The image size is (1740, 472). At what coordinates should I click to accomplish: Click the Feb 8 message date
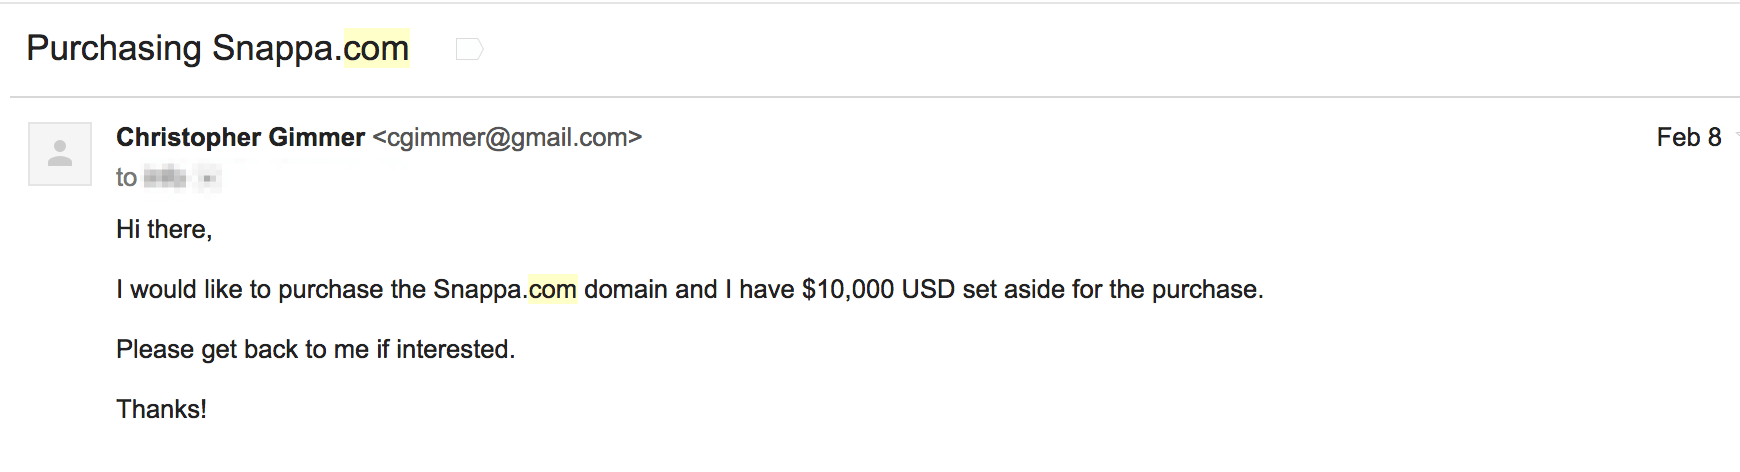[x=1688, y=137]
